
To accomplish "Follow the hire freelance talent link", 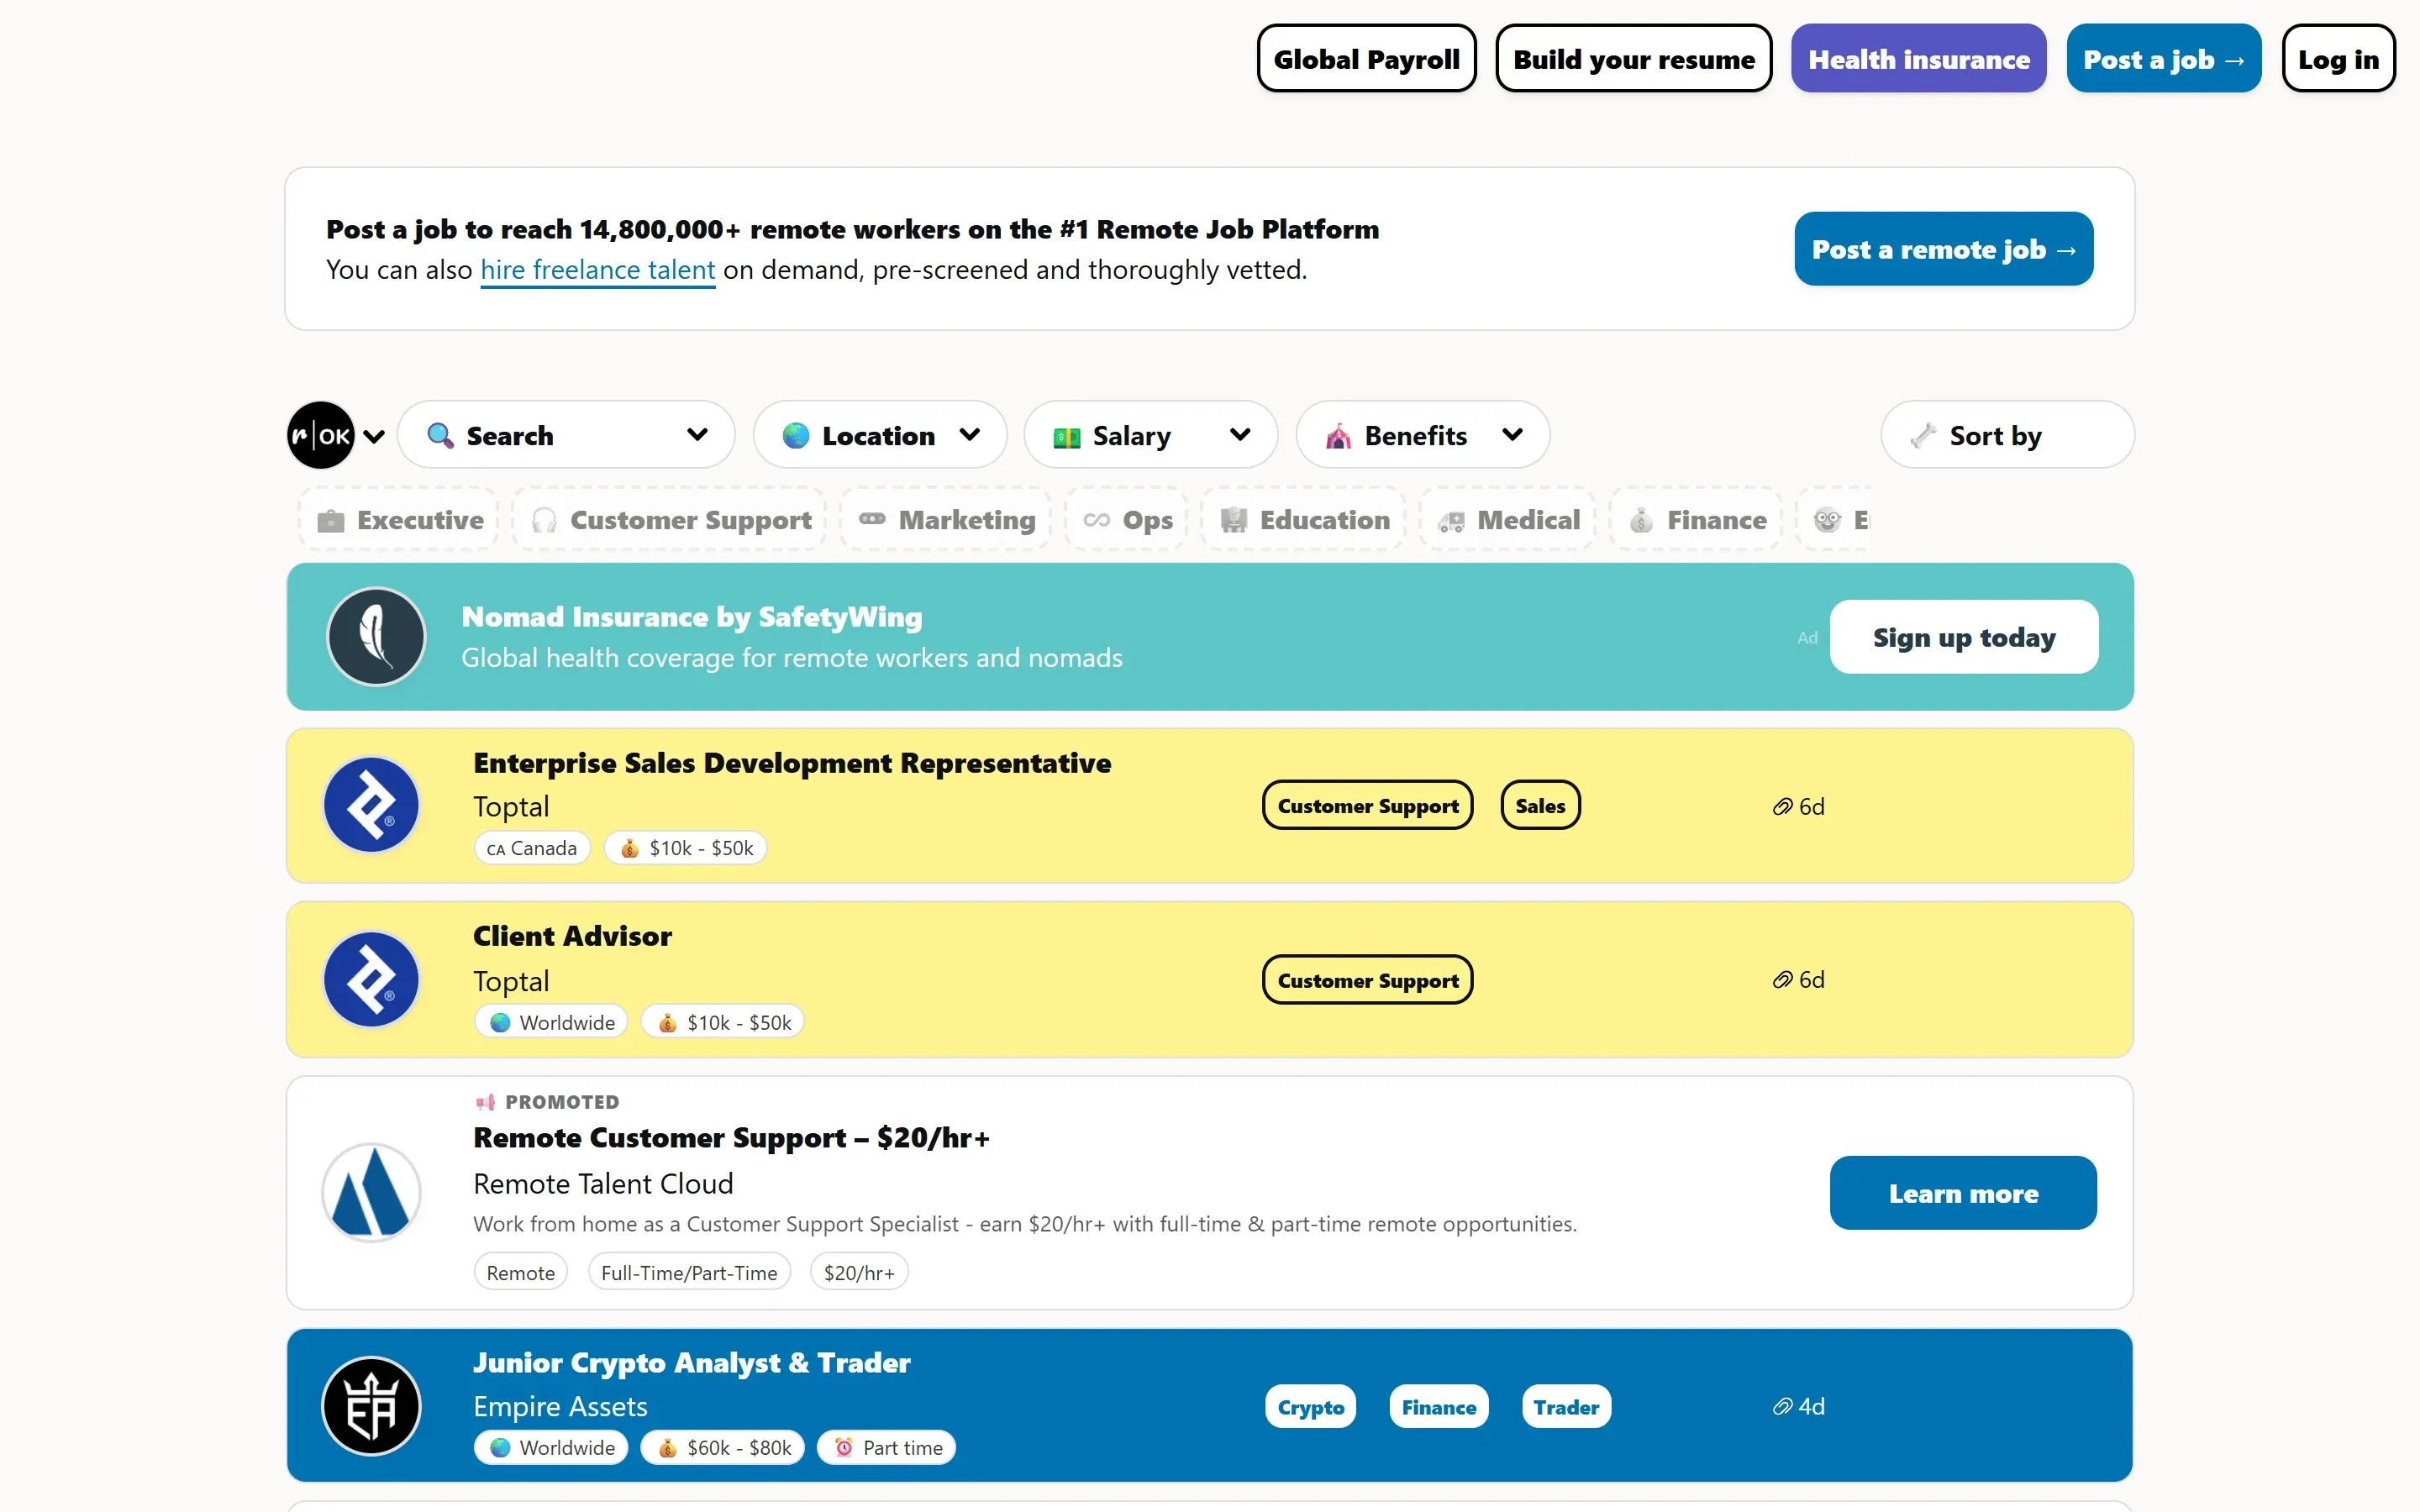I will click(597, 270).
